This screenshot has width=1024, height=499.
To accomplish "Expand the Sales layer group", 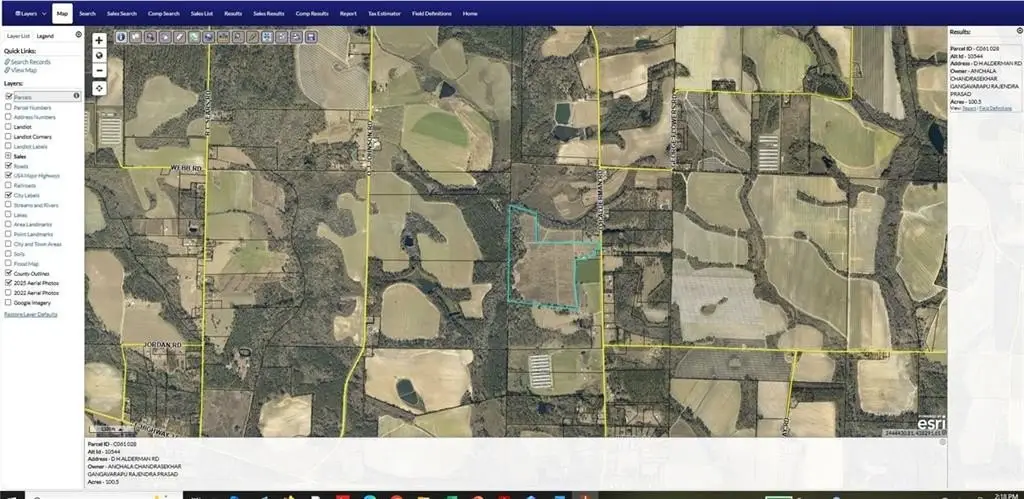I will (x=9, y=156).
